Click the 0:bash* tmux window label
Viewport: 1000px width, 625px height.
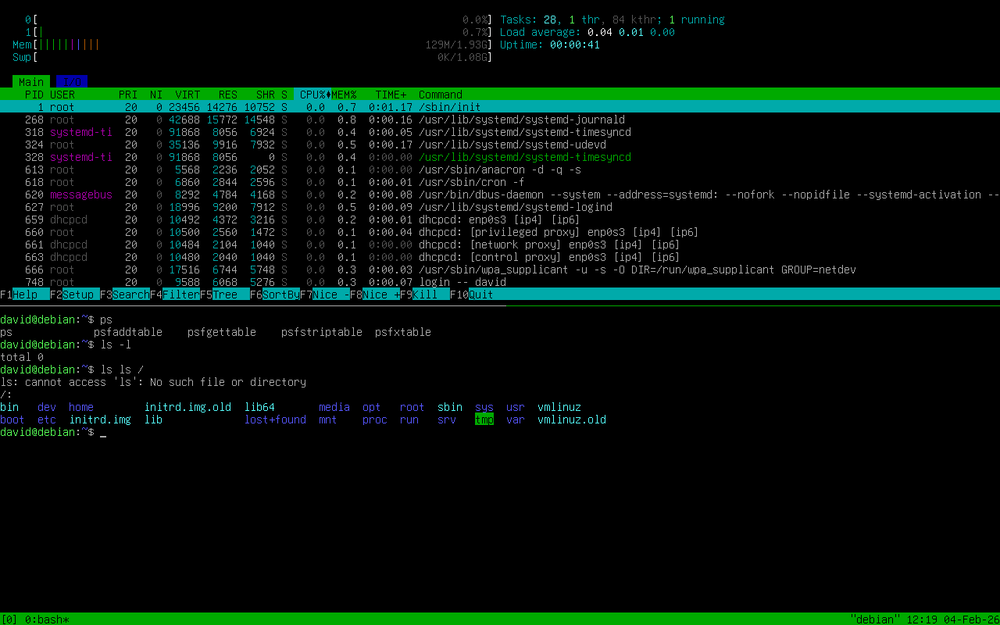point(47,619)
